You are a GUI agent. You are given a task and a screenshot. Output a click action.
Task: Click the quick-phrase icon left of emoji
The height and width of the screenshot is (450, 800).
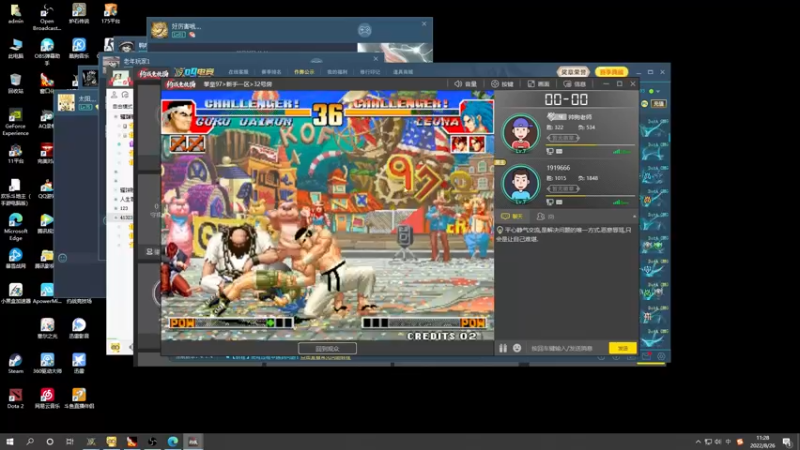[503, 348]
